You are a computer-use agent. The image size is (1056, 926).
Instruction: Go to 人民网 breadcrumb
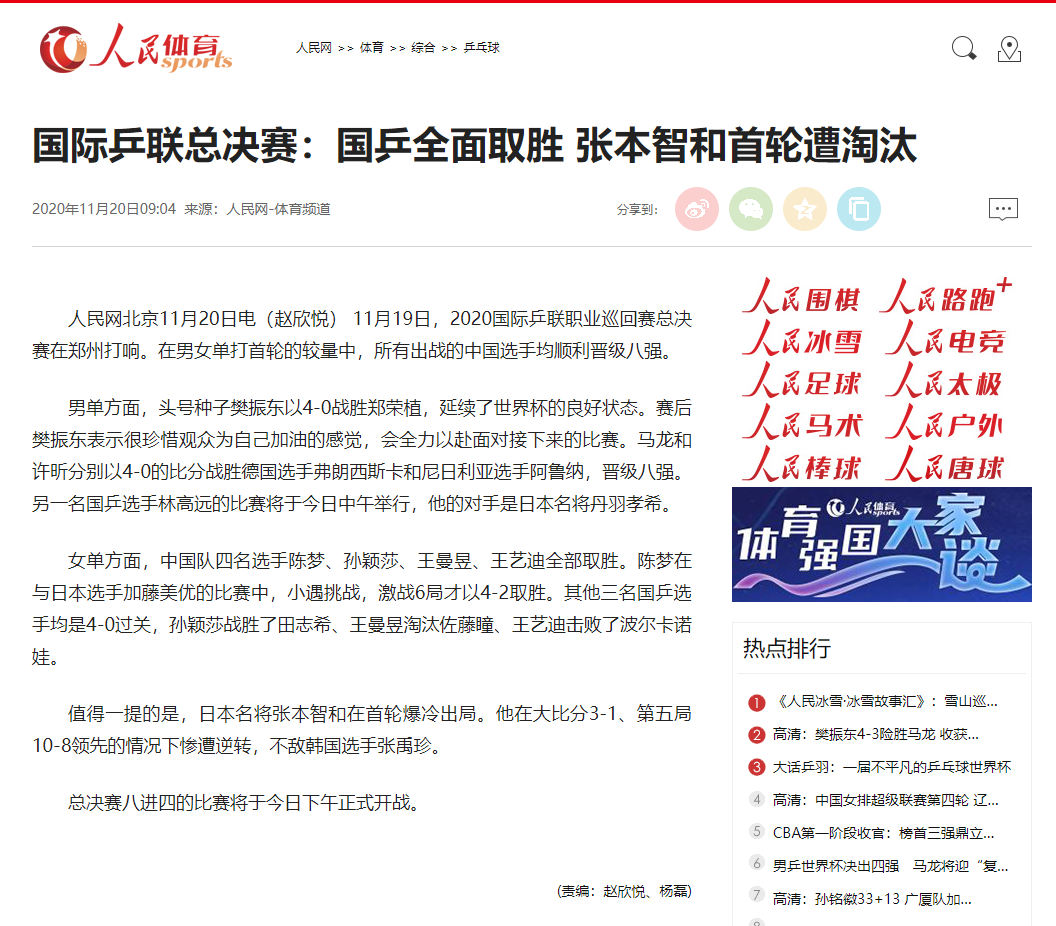[314, 48]
